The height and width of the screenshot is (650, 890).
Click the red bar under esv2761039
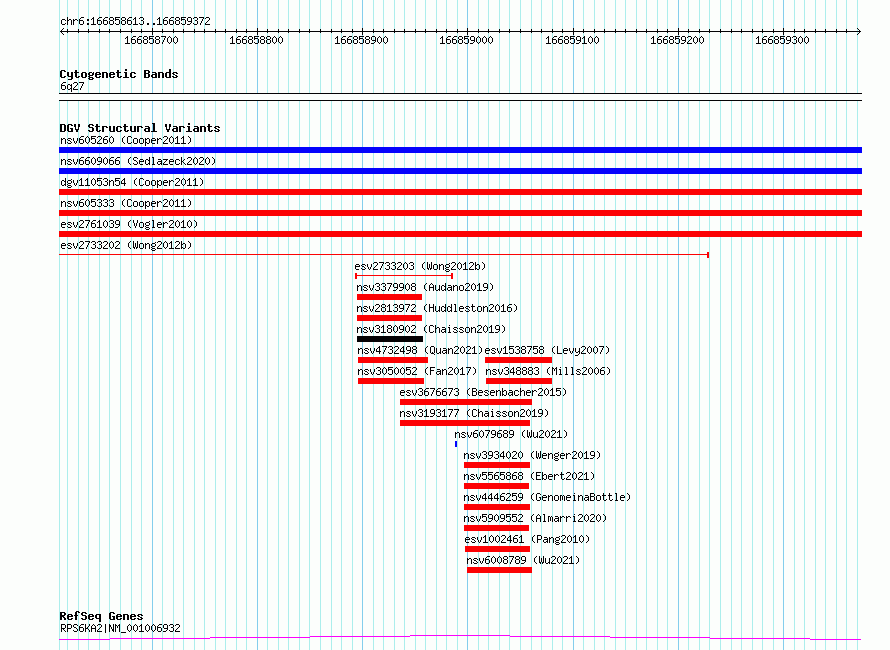click(x=460, y=234)
